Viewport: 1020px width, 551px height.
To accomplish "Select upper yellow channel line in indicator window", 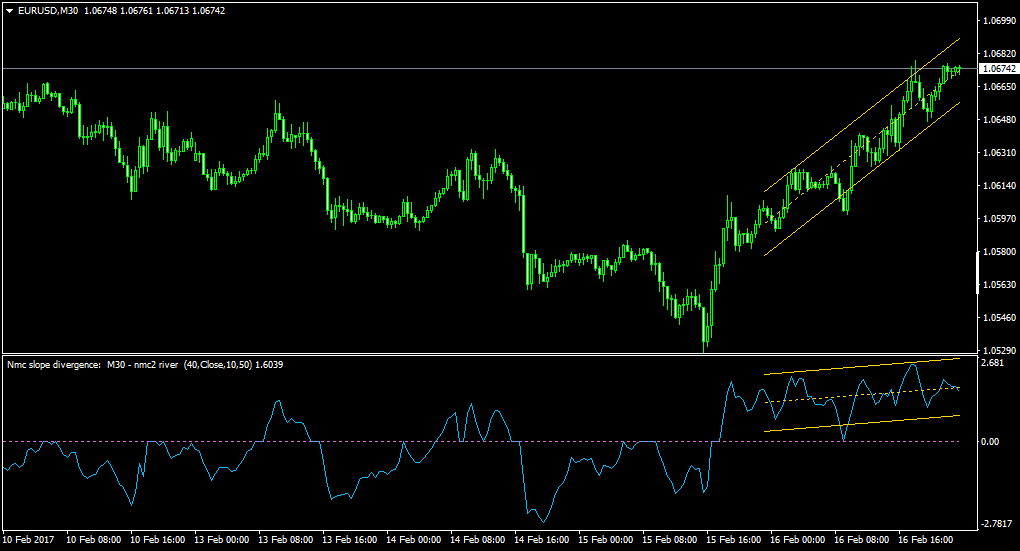I will (x=862, y=366).
